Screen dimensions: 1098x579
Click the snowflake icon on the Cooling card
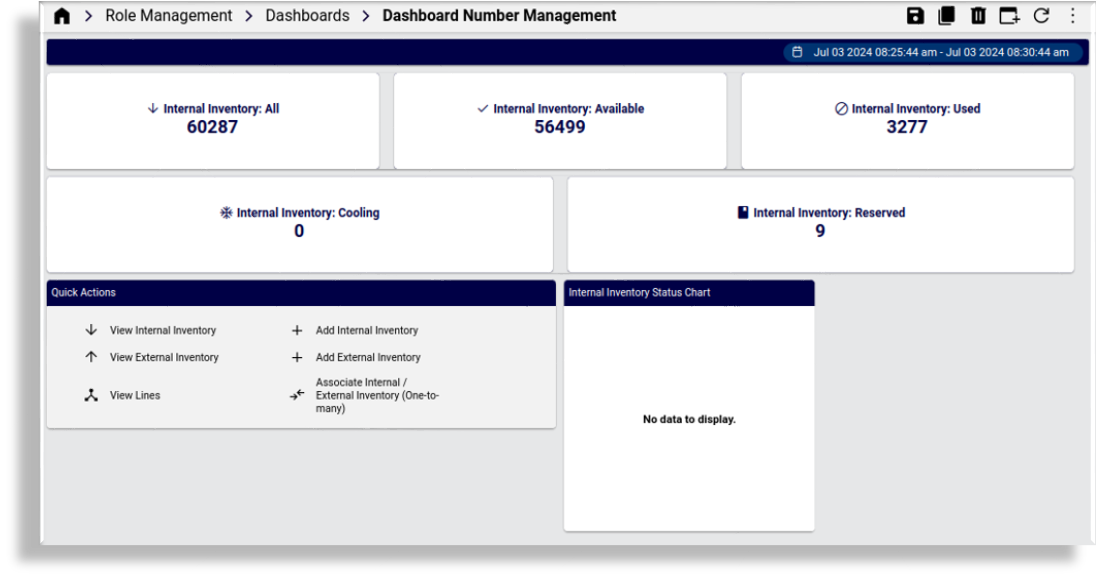point(225,212)
